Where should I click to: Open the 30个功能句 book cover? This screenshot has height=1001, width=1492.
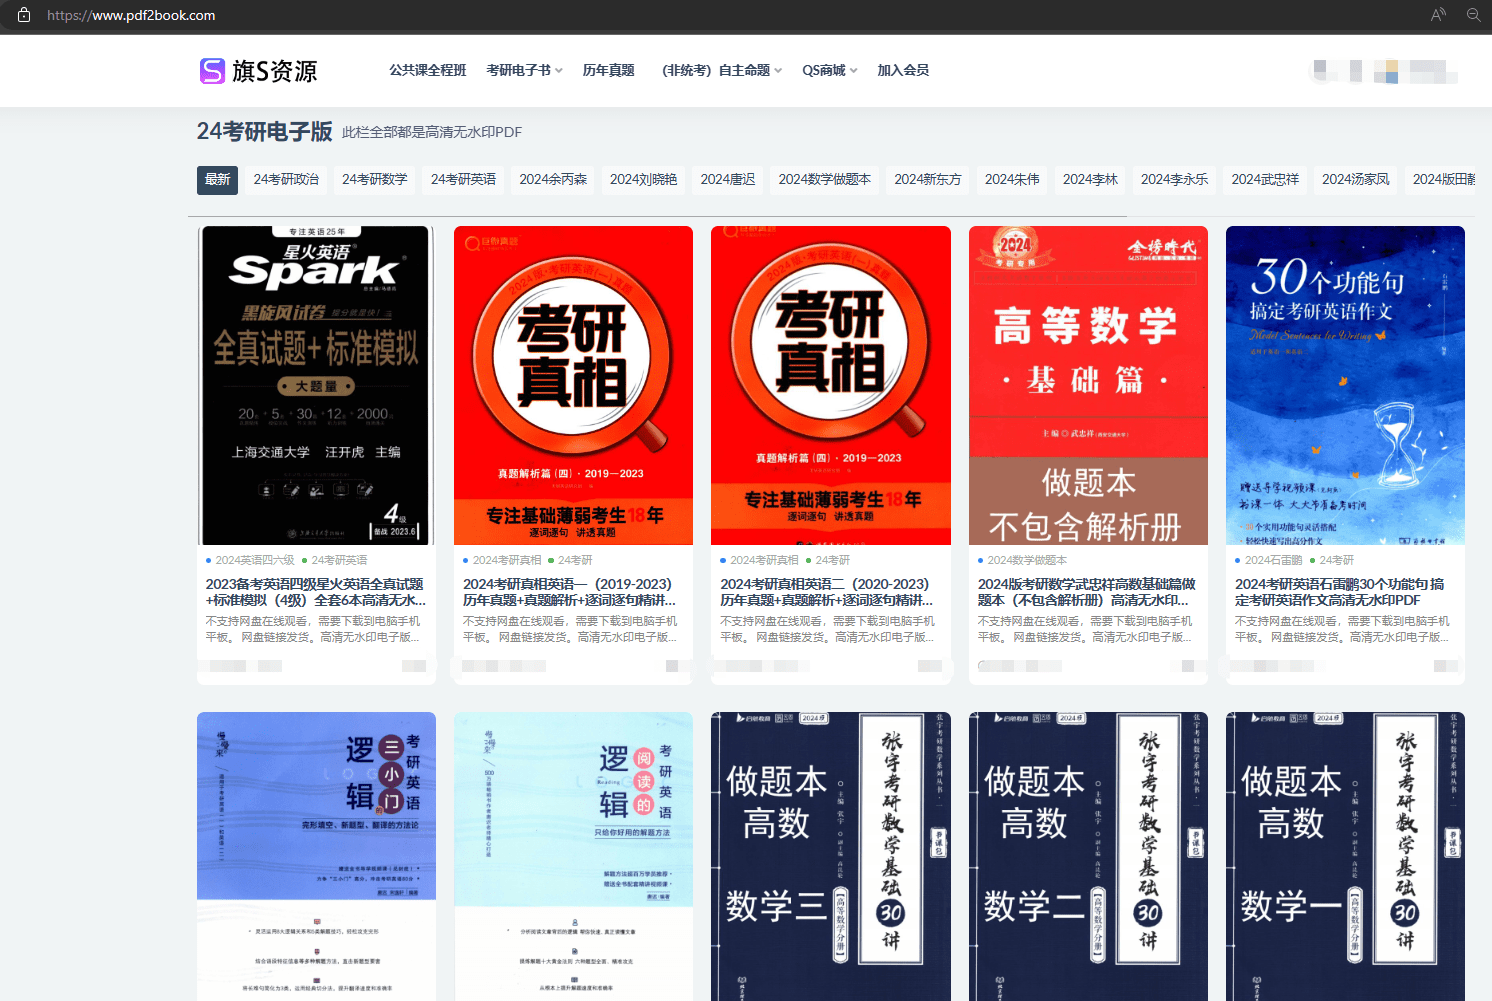pos(1345,385)
